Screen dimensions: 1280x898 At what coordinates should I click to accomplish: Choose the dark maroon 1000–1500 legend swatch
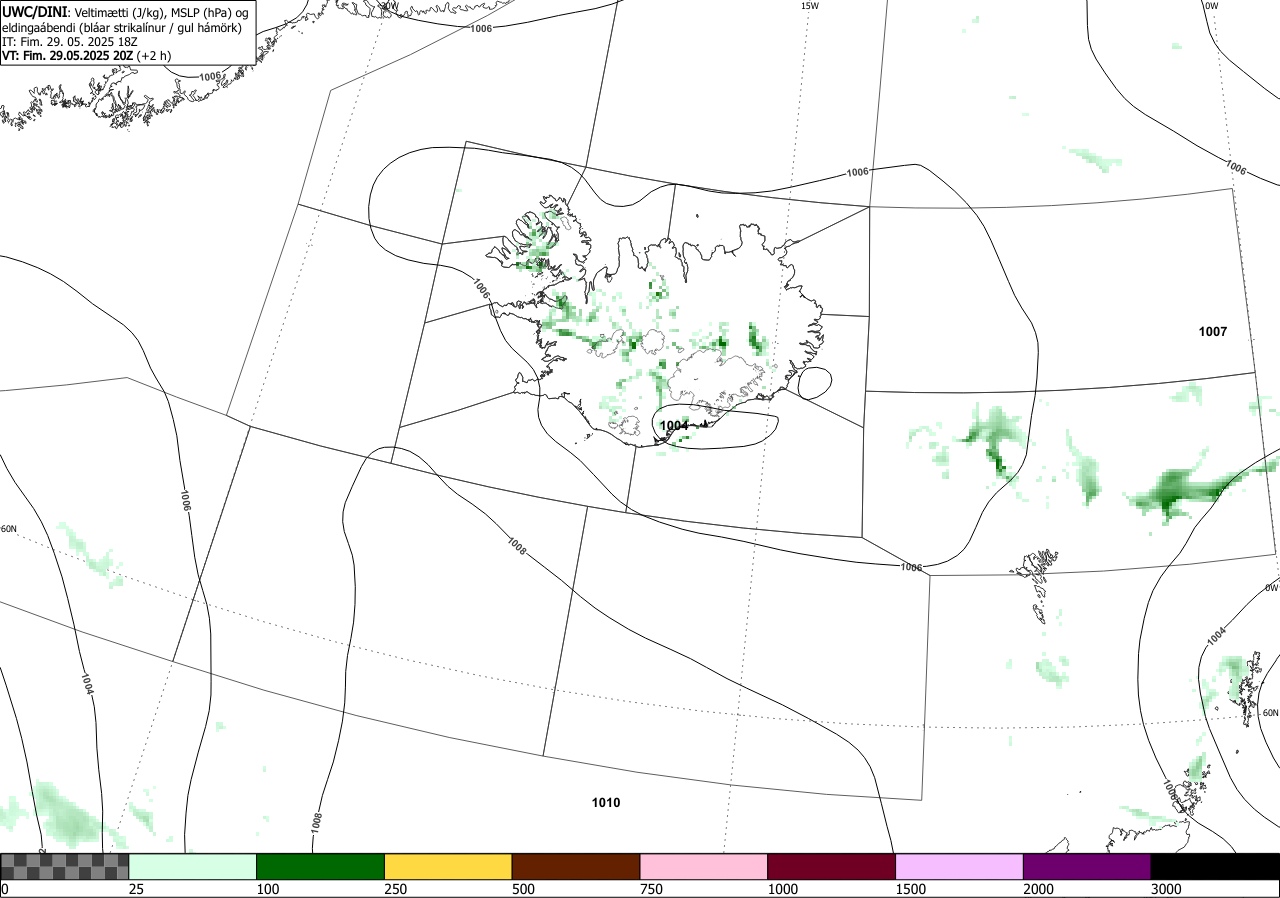click(x=832, y=866)
